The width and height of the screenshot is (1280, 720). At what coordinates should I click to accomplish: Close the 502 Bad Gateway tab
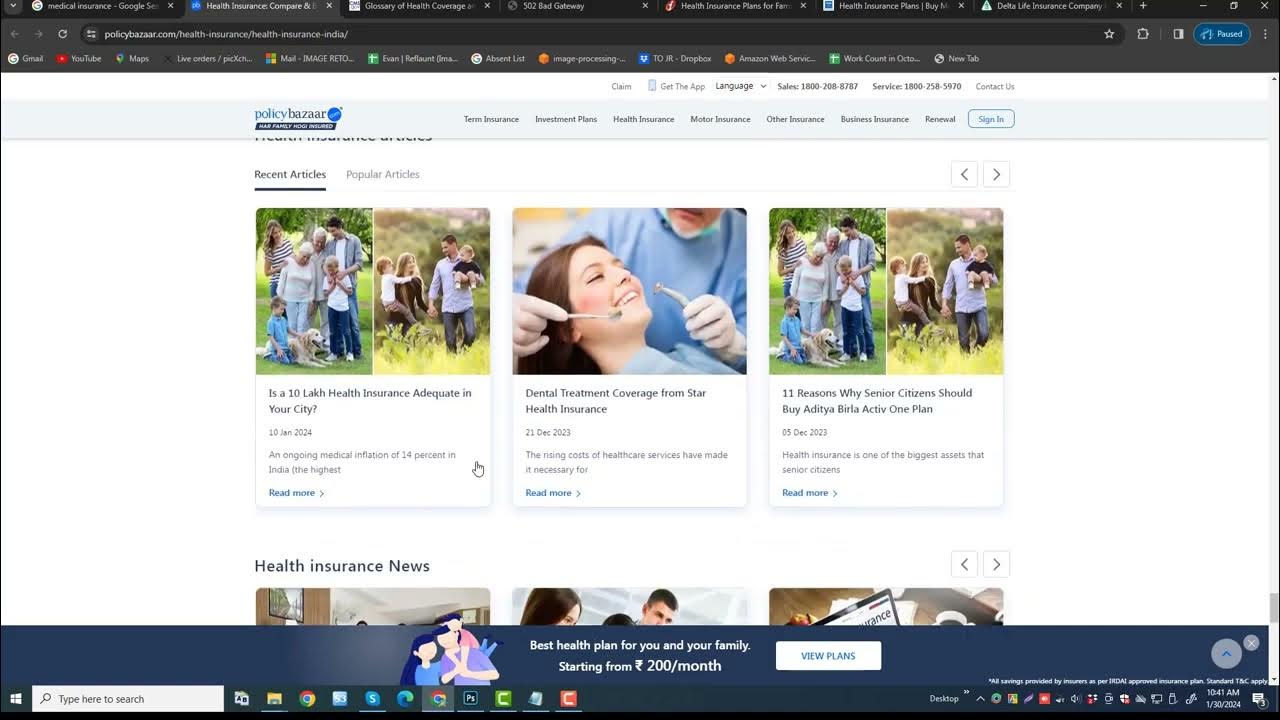coord(645,6)
